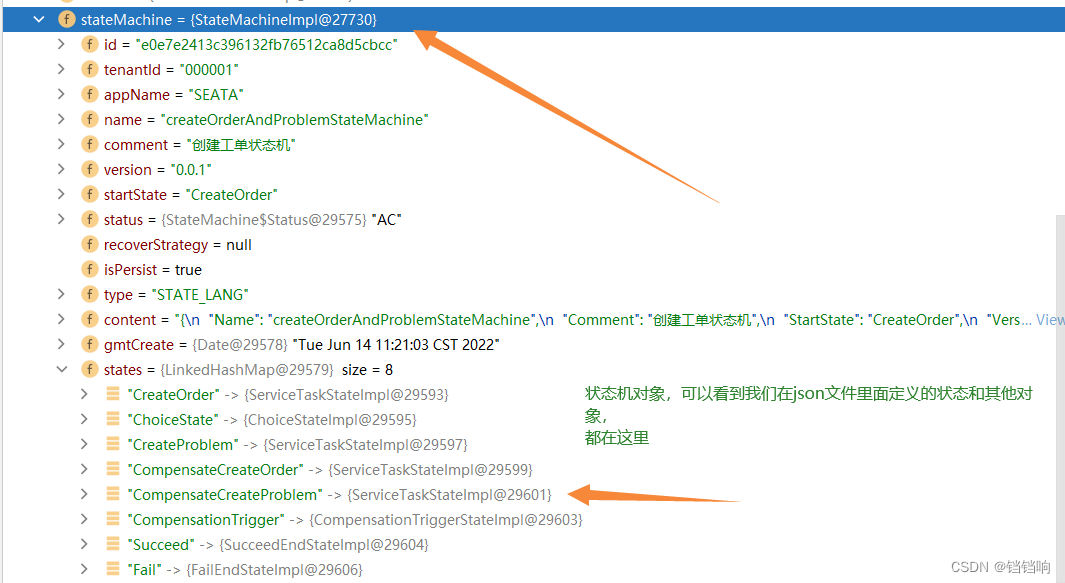Expand the "CompensateCreateOrder" map entry

(84, 470)
